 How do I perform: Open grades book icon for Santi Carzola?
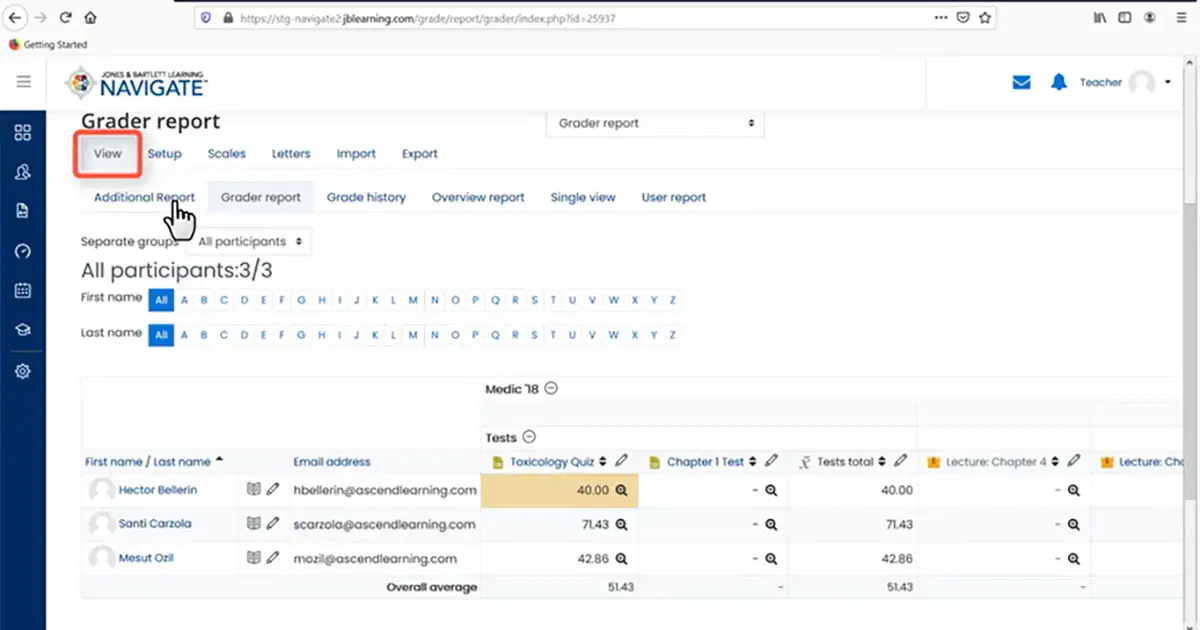[x=254, y=524]
